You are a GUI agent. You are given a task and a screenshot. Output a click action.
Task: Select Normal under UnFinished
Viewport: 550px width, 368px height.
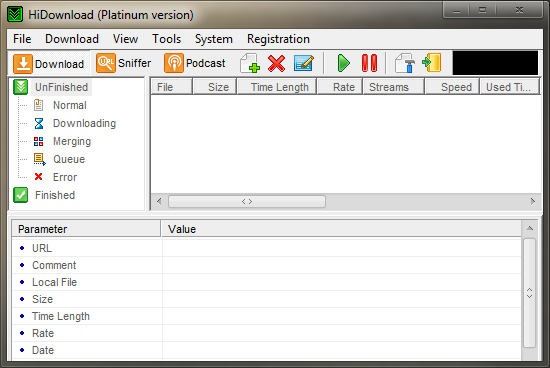tap(69, 105)
